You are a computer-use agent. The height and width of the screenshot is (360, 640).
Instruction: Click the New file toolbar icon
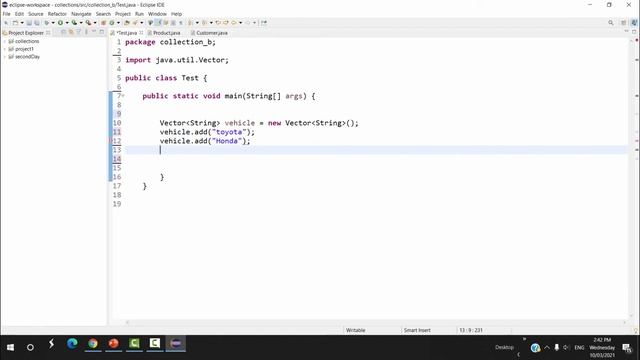coord(15,23)
